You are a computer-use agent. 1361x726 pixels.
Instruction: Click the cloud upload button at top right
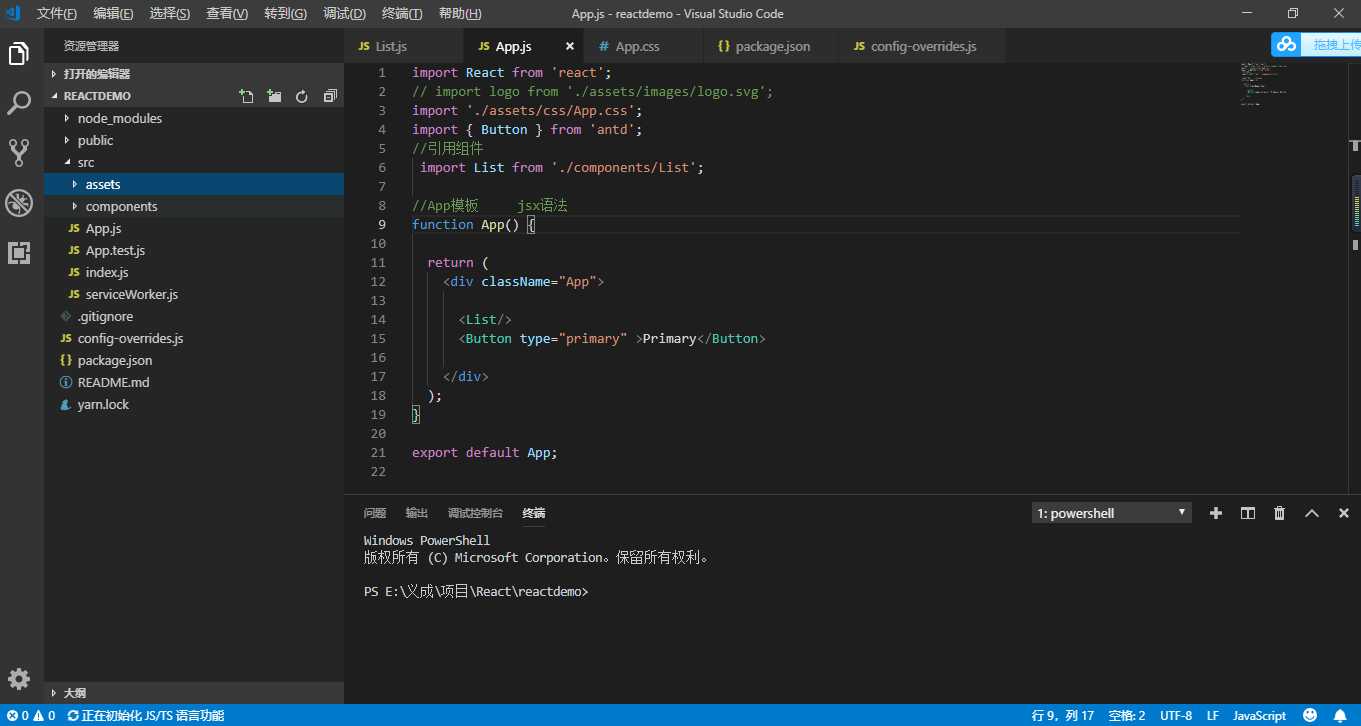tap(1316, 44)
